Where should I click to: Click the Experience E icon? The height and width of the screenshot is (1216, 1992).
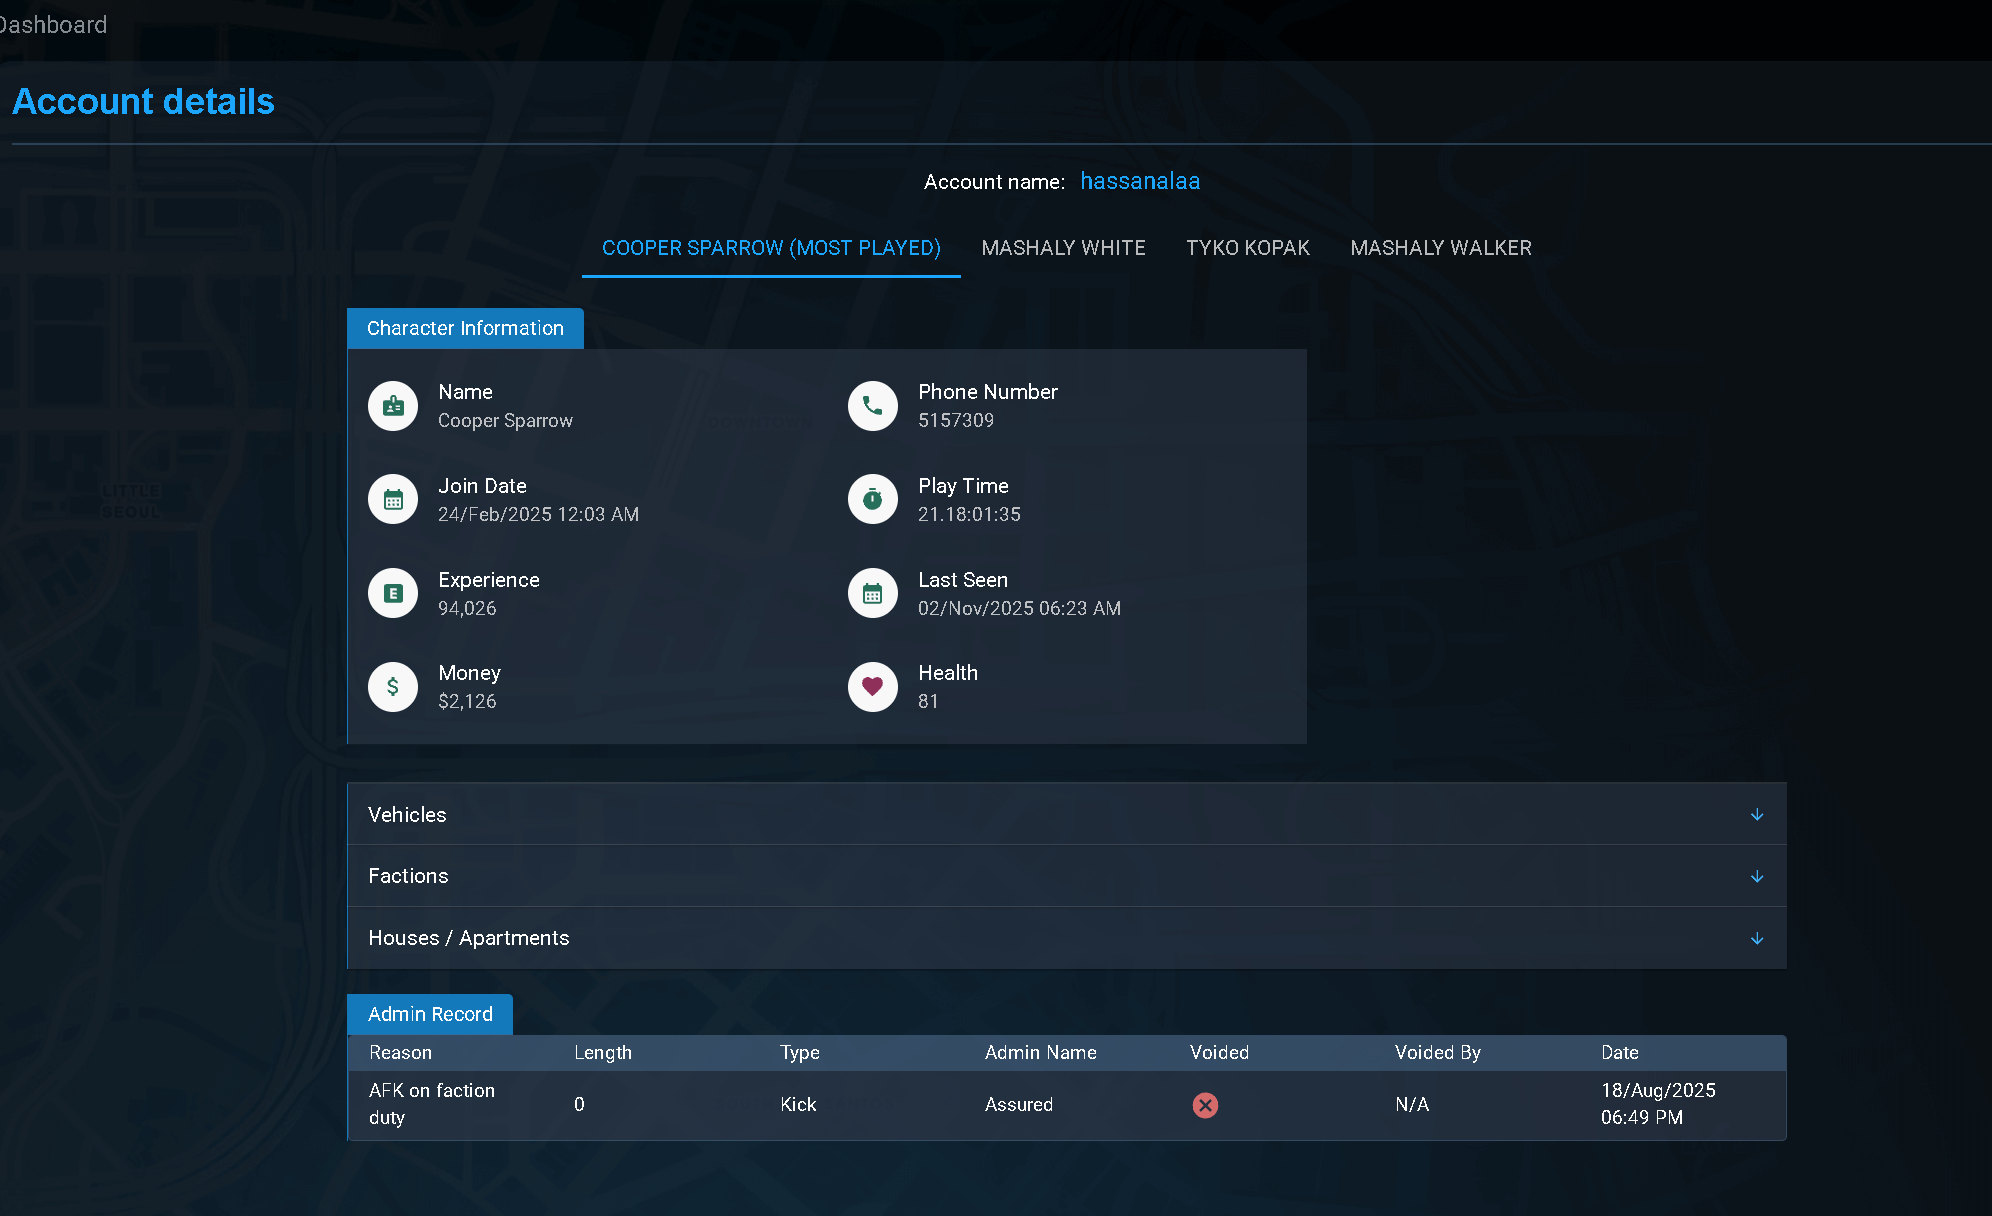pyautogui.click(x=393, y=594)
